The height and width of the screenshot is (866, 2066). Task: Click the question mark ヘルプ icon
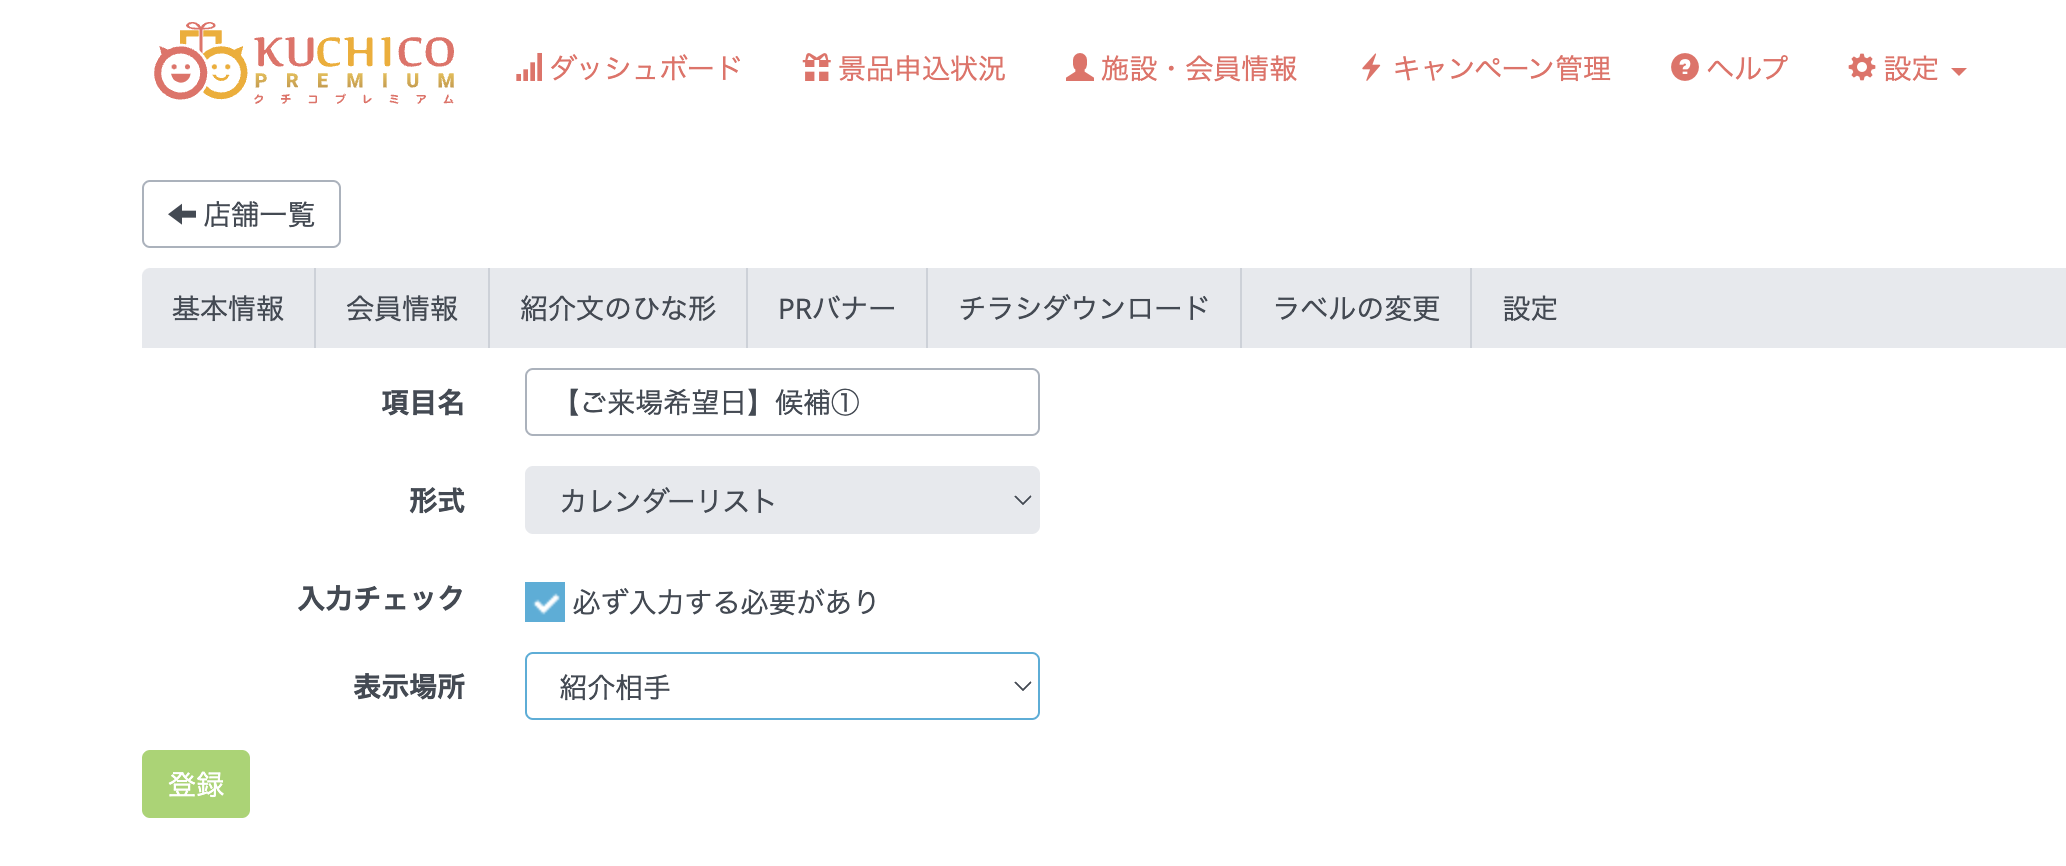pos(1685,68)
